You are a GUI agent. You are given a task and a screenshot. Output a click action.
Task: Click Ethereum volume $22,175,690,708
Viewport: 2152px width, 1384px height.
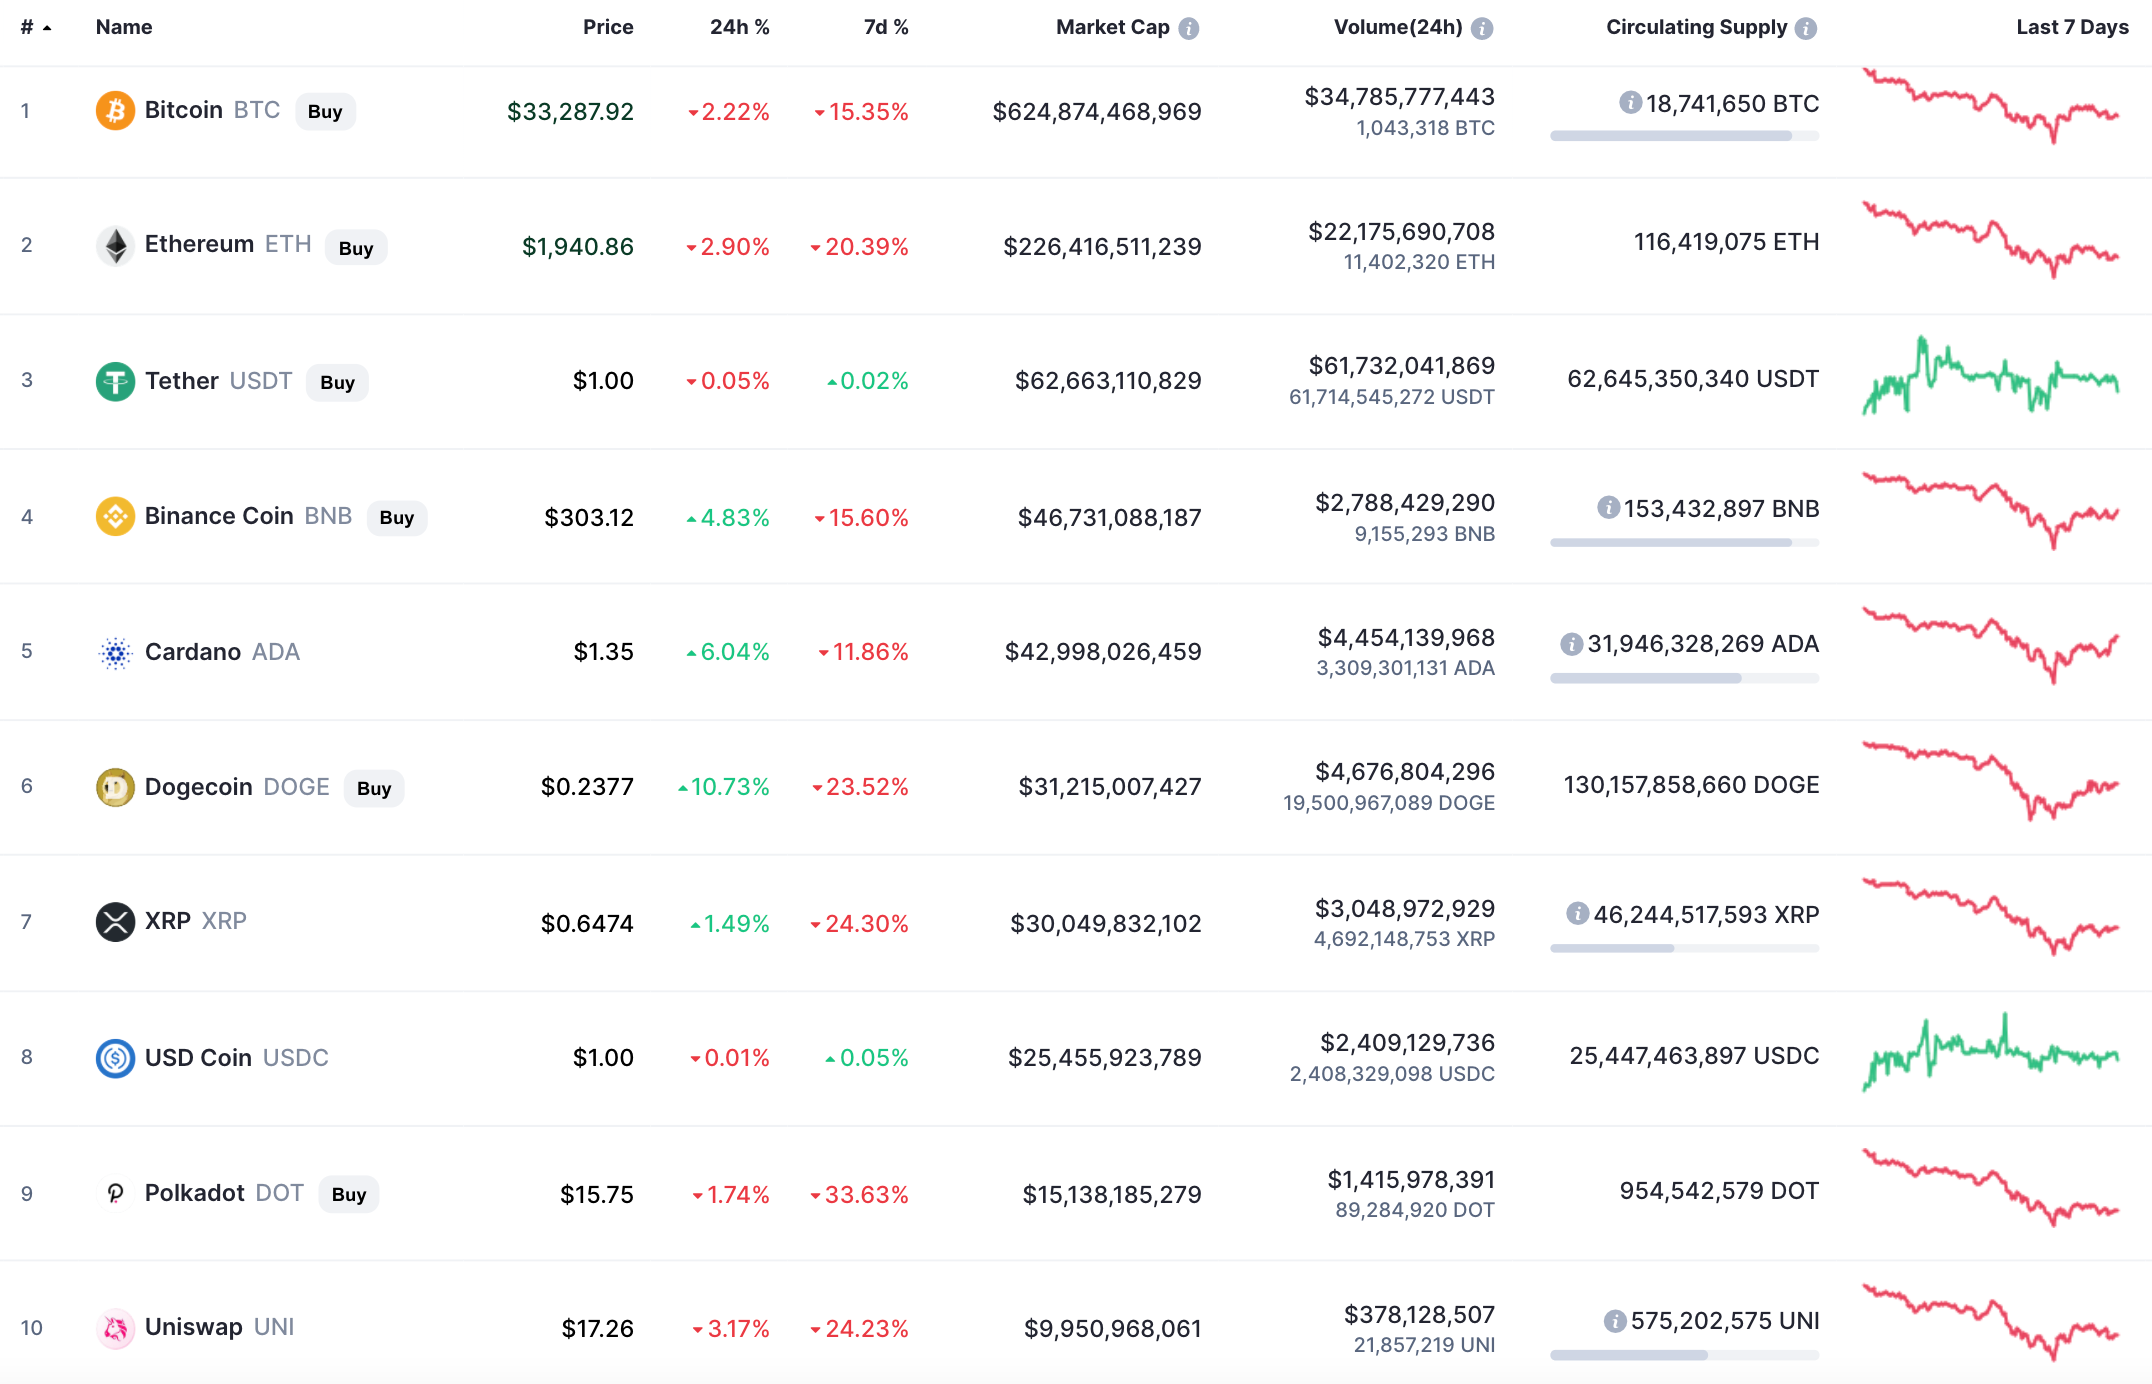[1401, 231]
